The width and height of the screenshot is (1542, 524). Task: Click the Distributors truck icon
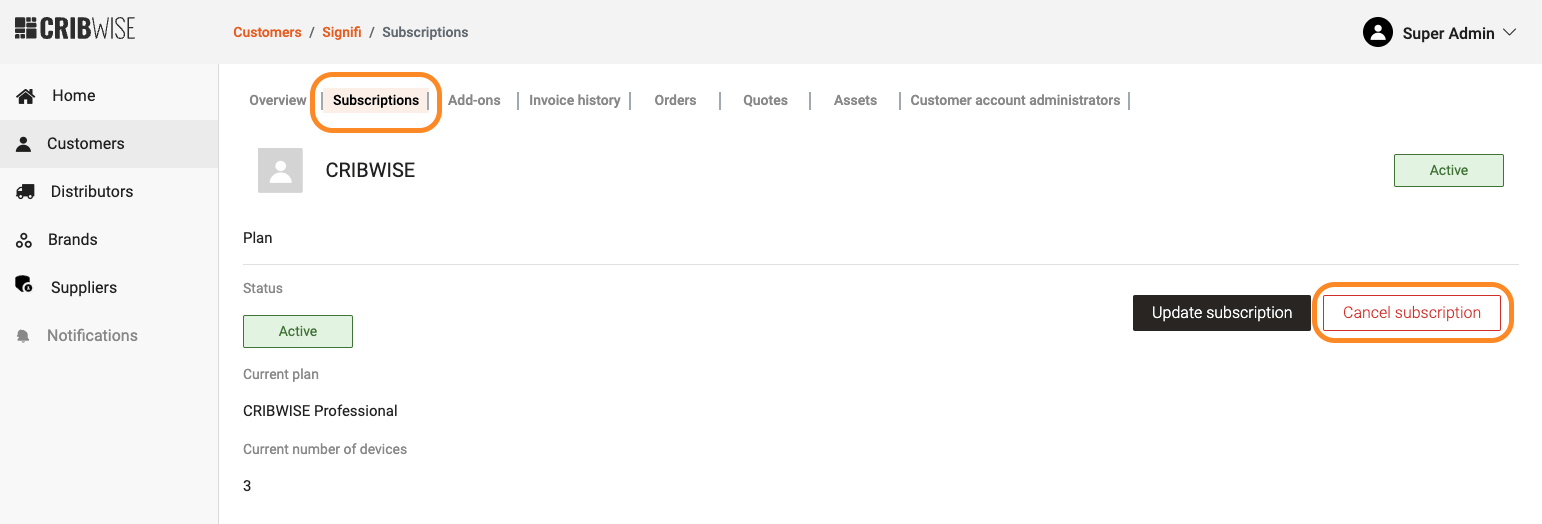[26, 192]
